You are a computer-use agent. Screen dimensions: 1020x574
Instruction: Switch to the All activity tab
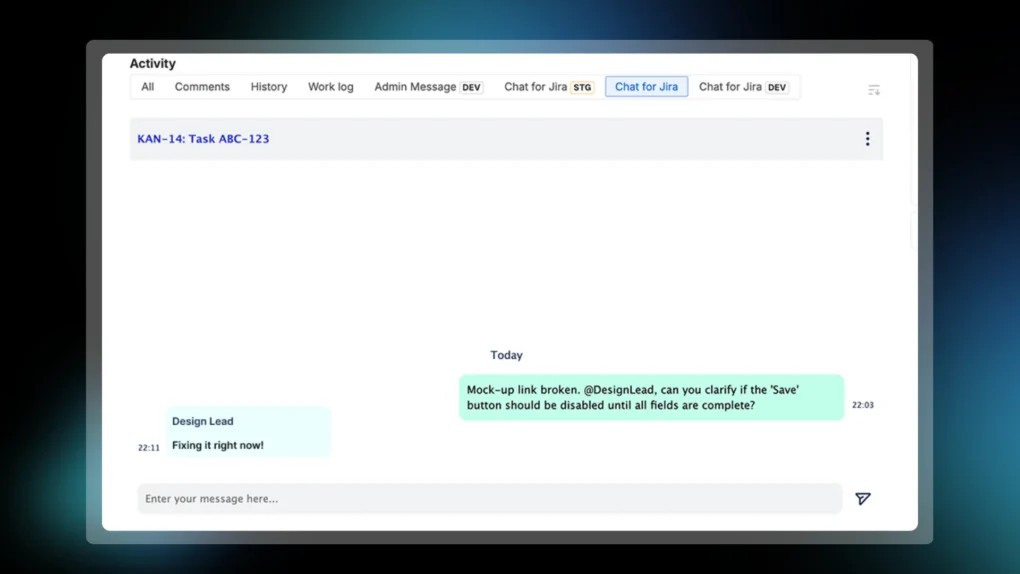coord(148,87)
